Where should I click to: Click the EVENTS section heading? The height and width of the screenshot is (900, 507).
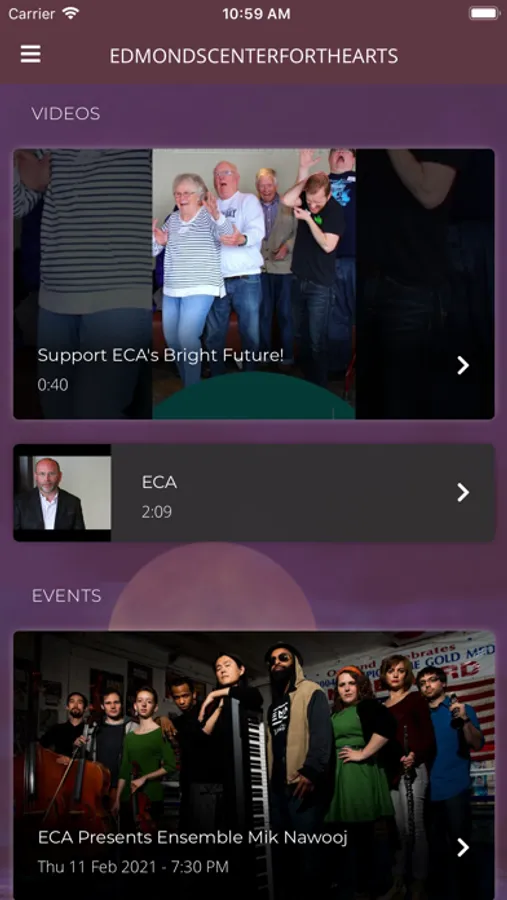tap(67, 596)
